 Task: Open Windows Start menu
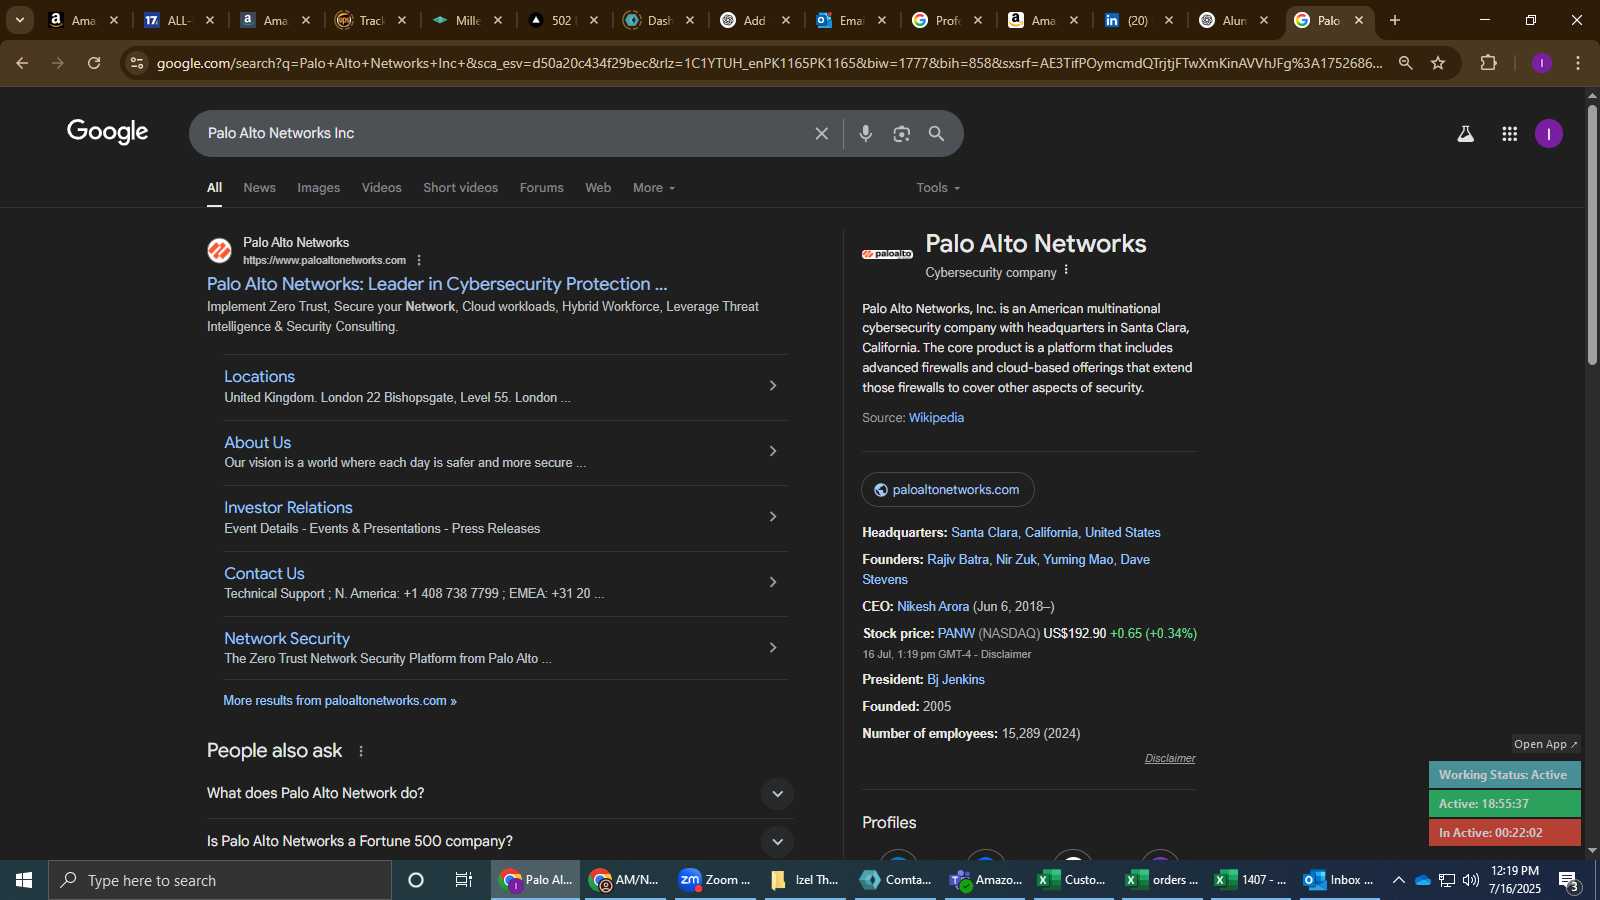(x=24, y=880)
